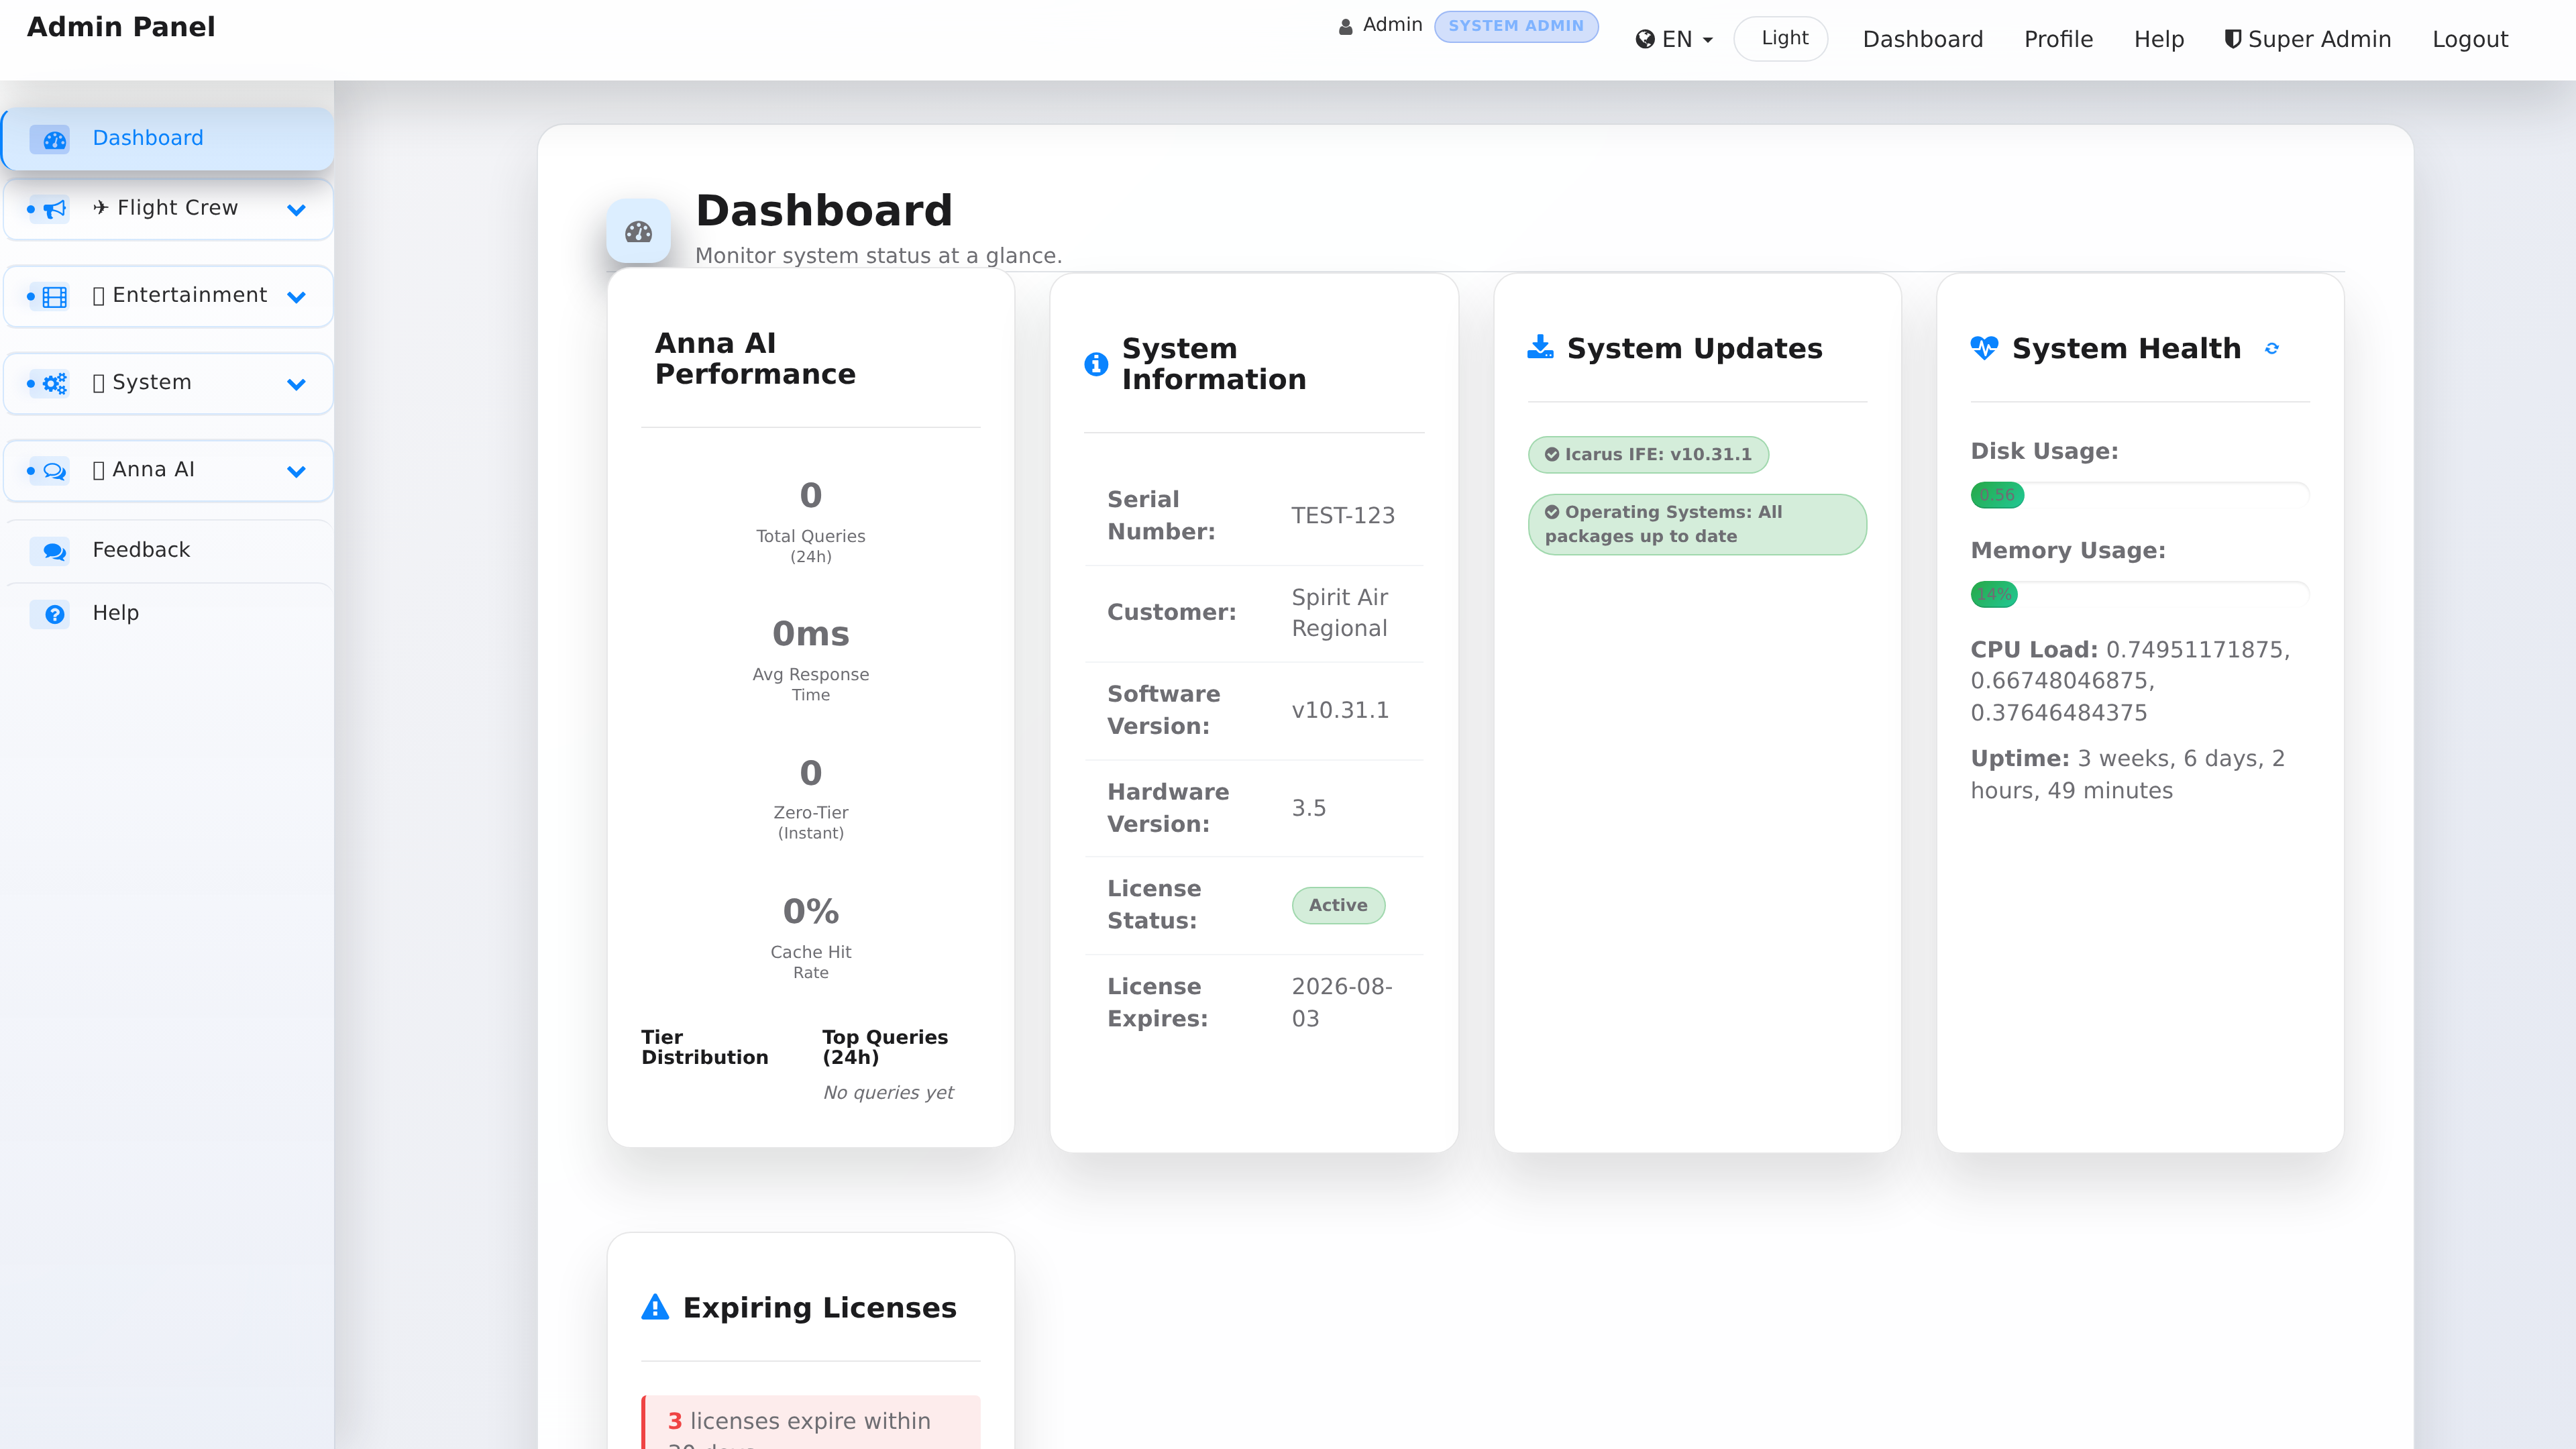This screenshot has width=2576, height=1449.
Task: Refresh System Health with the sync icon
Action: (x=2272, y=349)
